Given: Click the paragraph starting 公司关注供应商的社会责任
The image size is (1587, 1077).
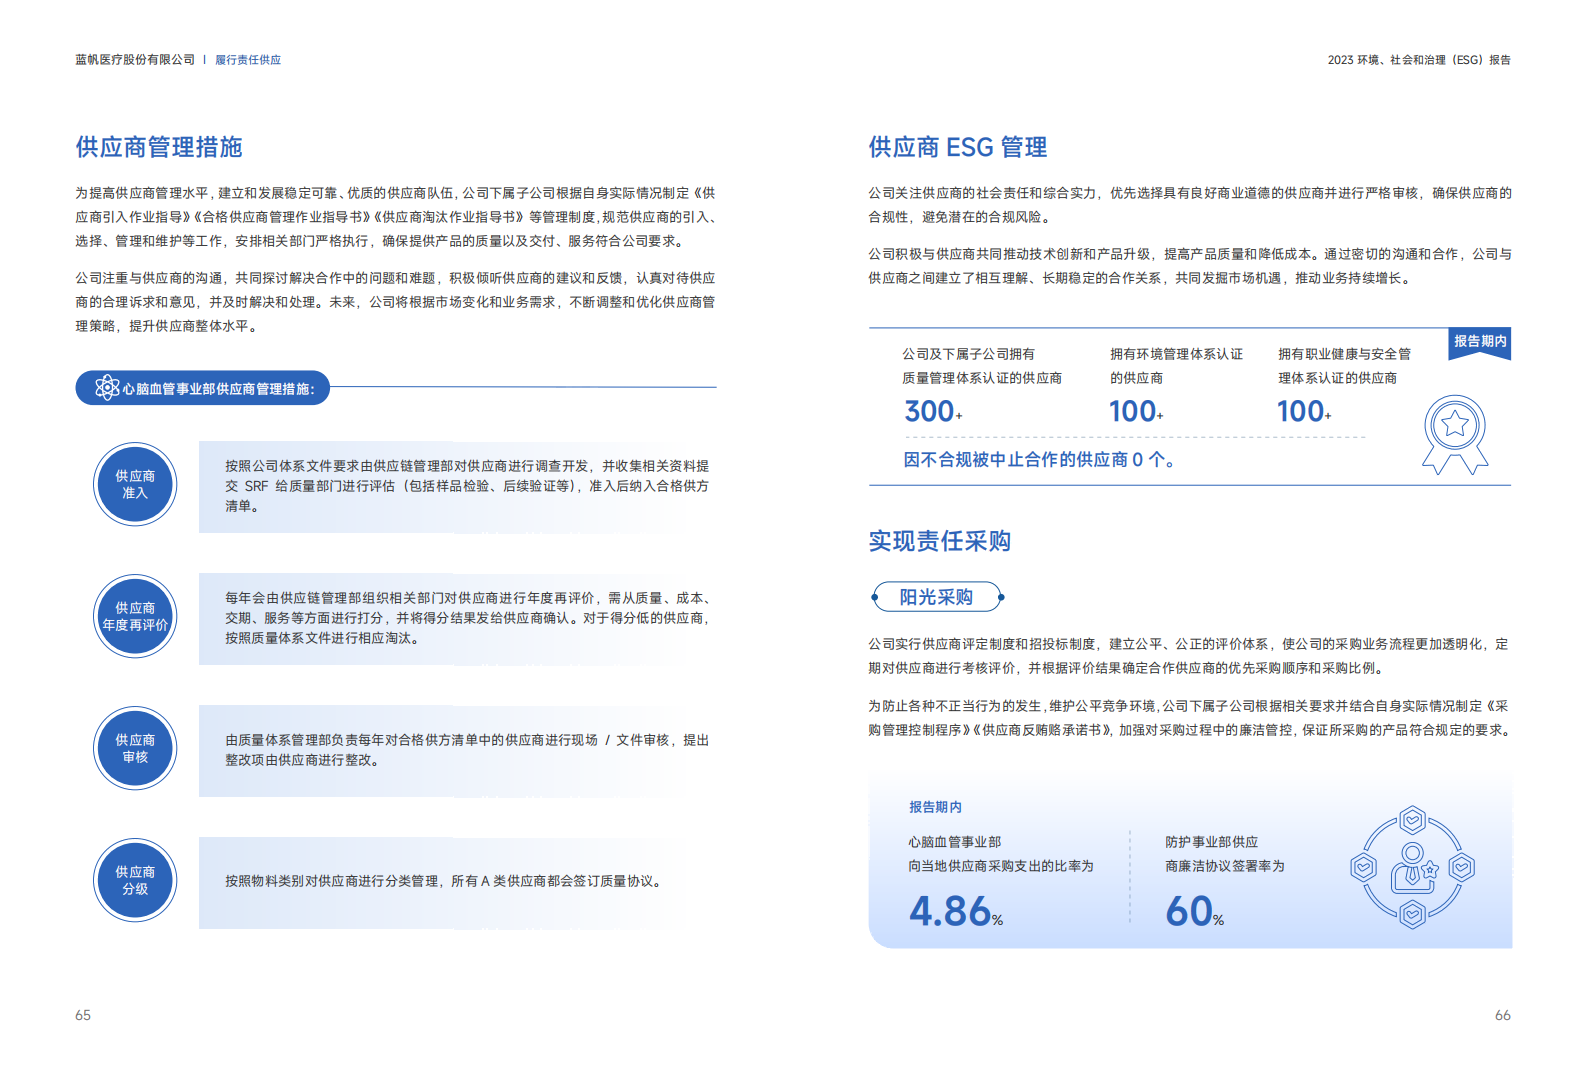Looking at the screenshot, I should click(1190, 205).
